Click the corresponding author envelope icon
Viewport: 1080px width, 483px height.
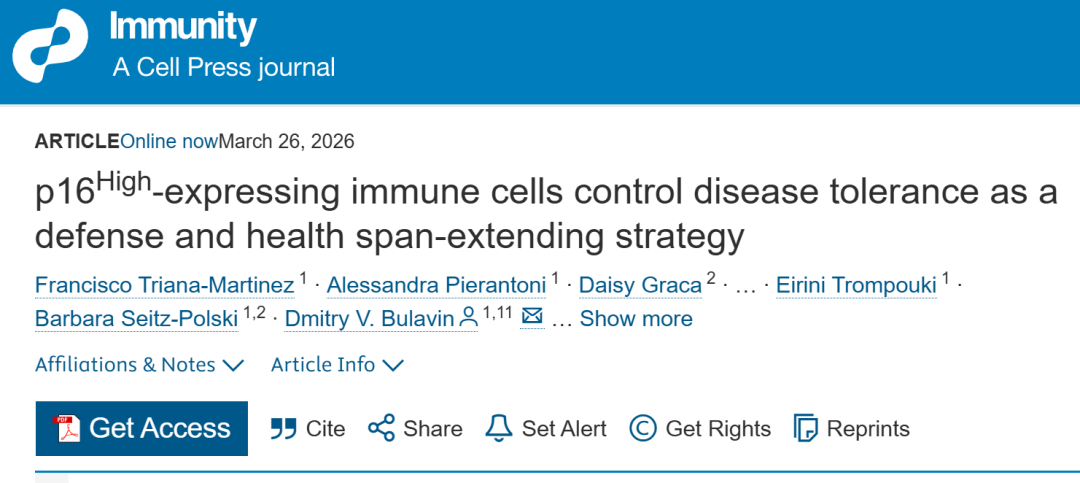[532, 317]
